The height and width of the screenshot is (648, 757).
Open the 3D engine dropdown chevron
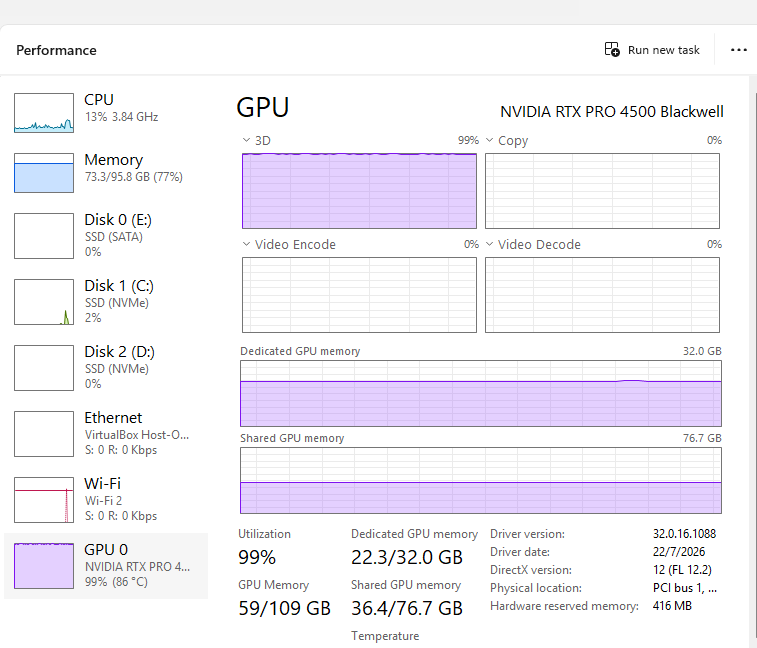246,141
